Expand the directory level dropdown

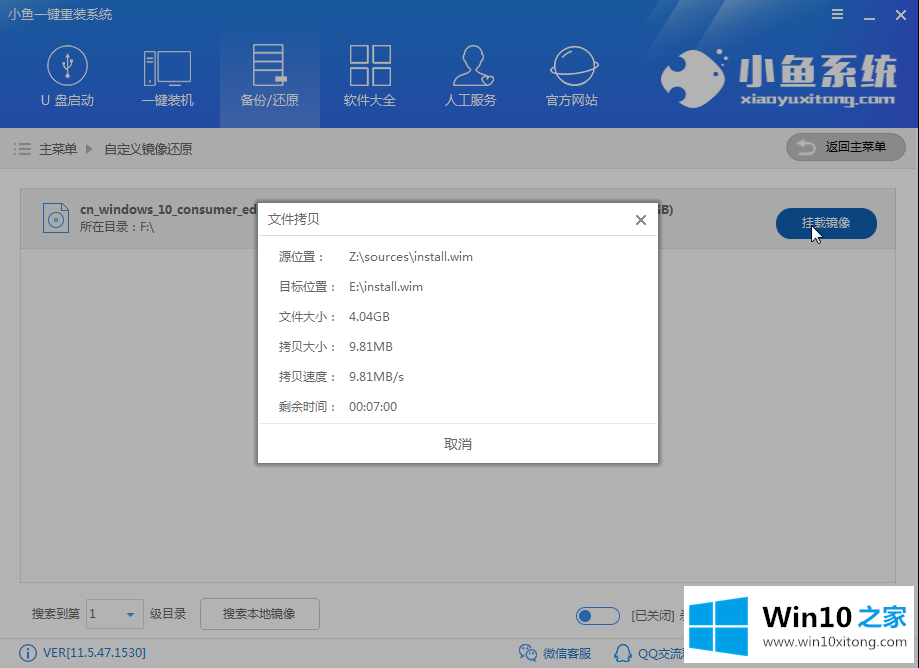point(132,614)
